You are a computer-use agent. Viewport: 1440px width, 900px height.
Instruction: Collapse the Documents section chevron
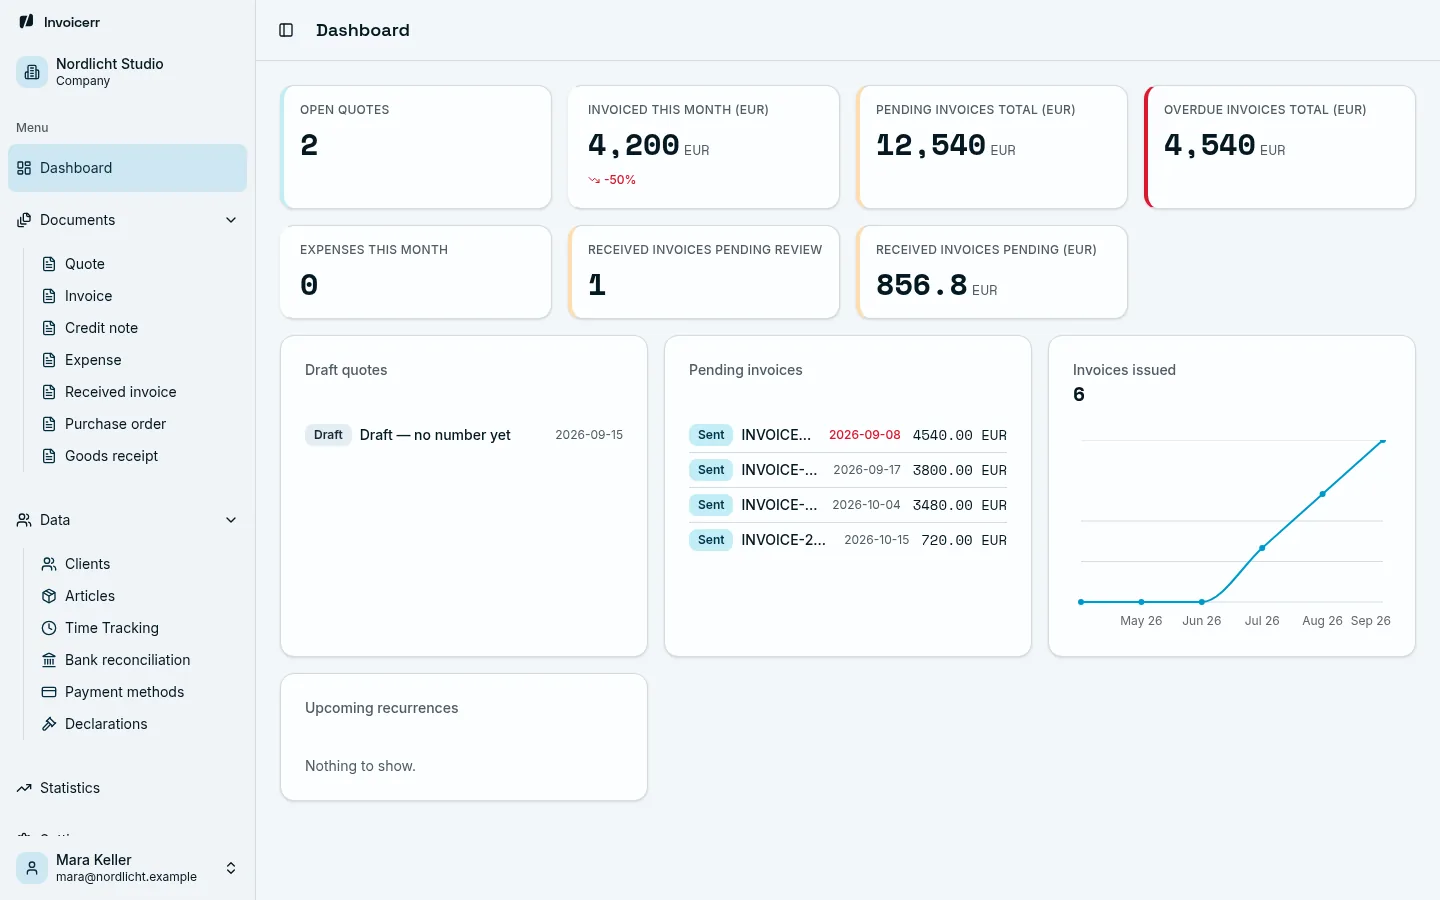pos(231,220)
